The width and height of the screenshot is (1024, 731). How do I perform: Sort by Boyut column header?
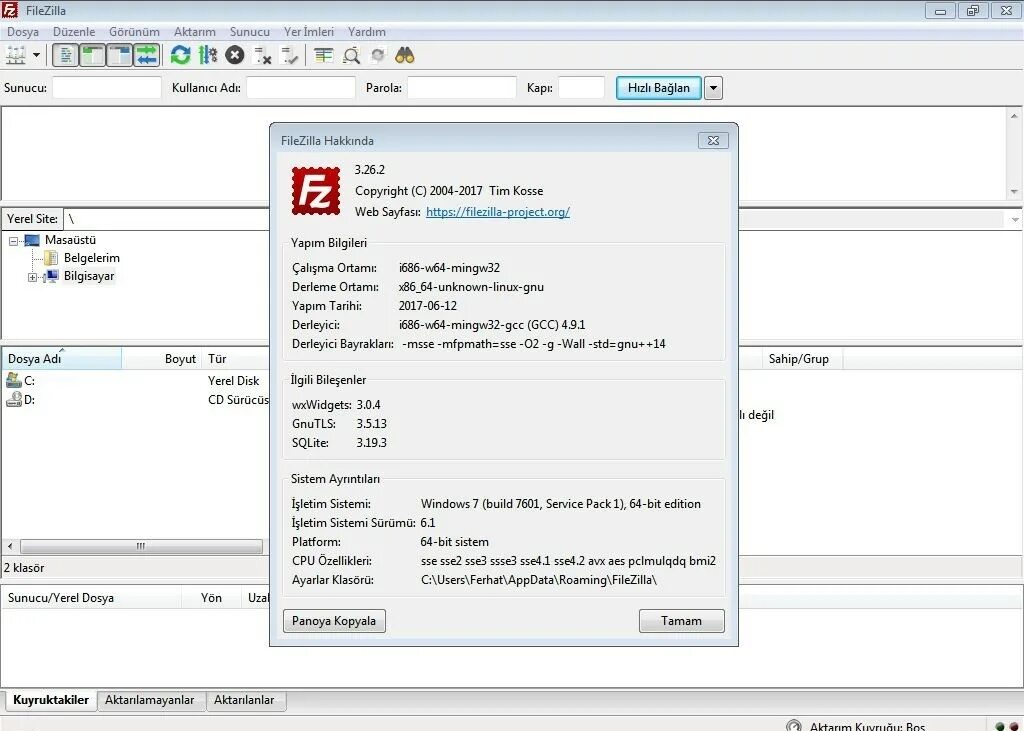[x=162, y=359]
